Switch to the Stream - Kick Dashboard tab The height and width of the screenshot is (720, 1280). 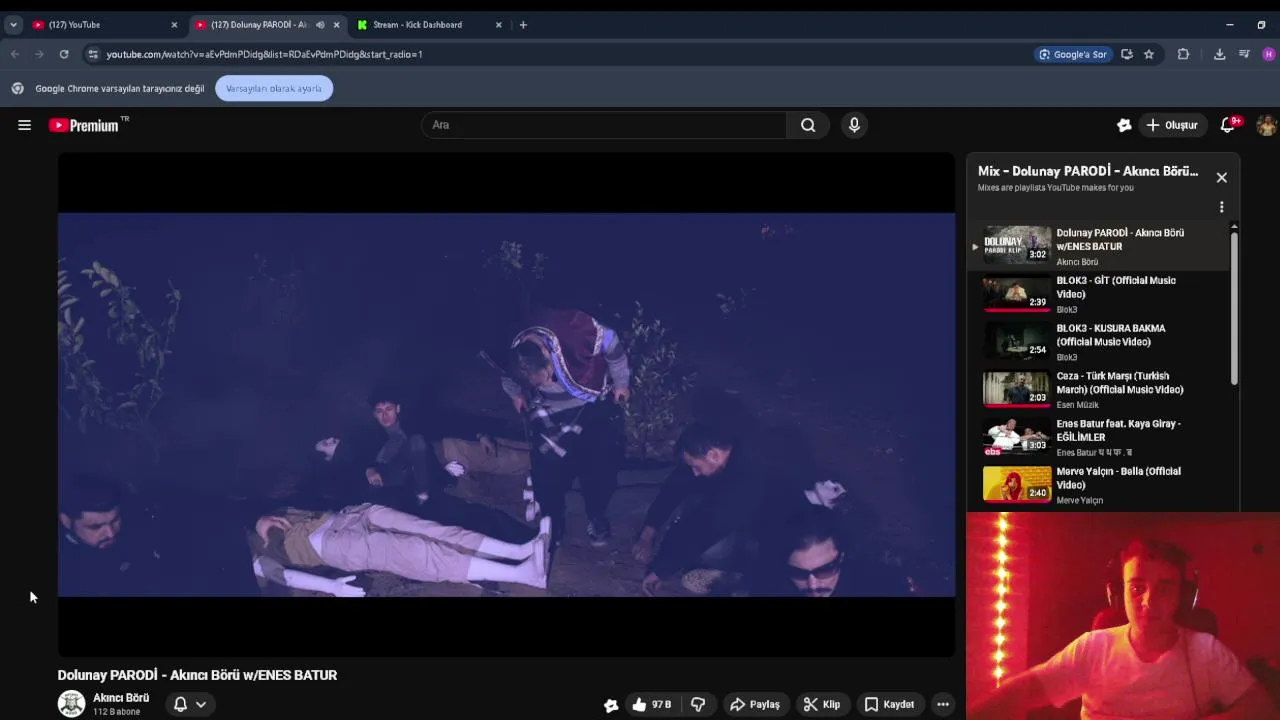pyautogui.click(x=430, y=25)
